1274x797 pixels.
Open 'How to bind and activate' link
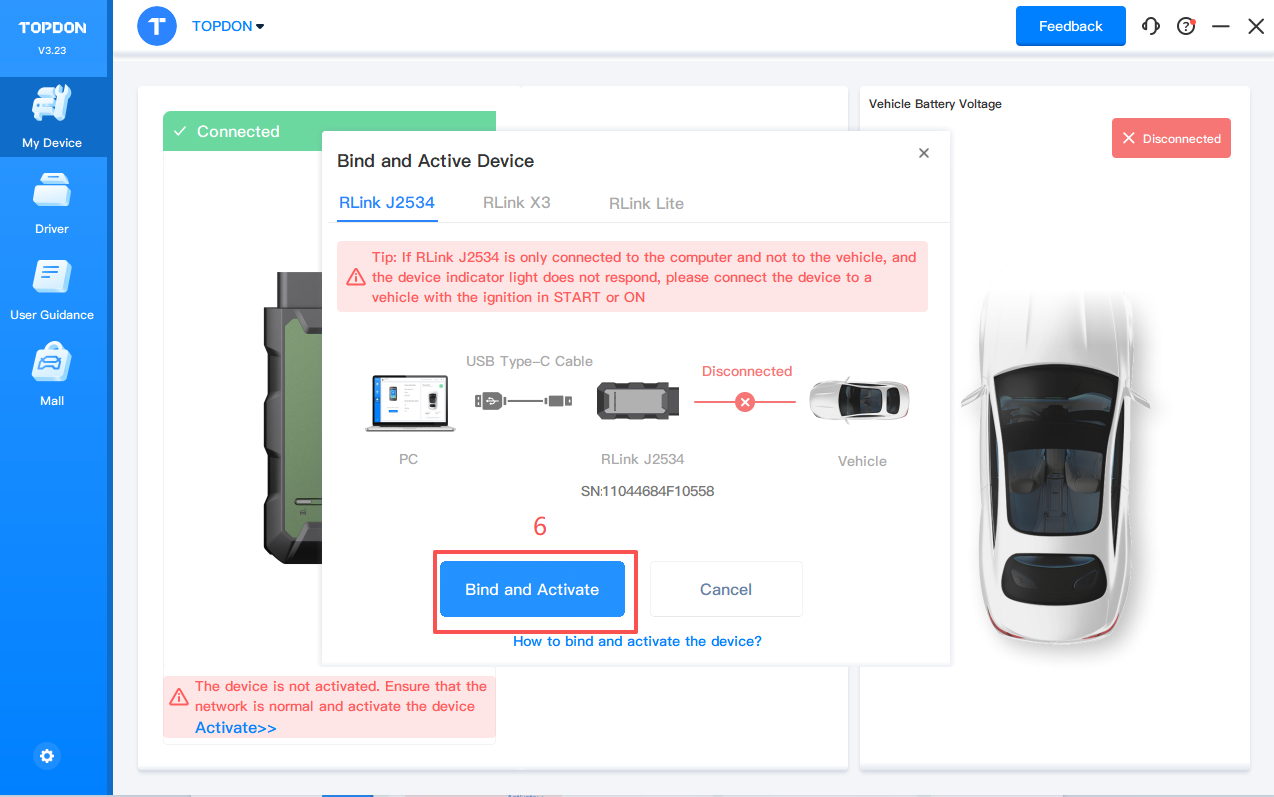tap(637, 641)
